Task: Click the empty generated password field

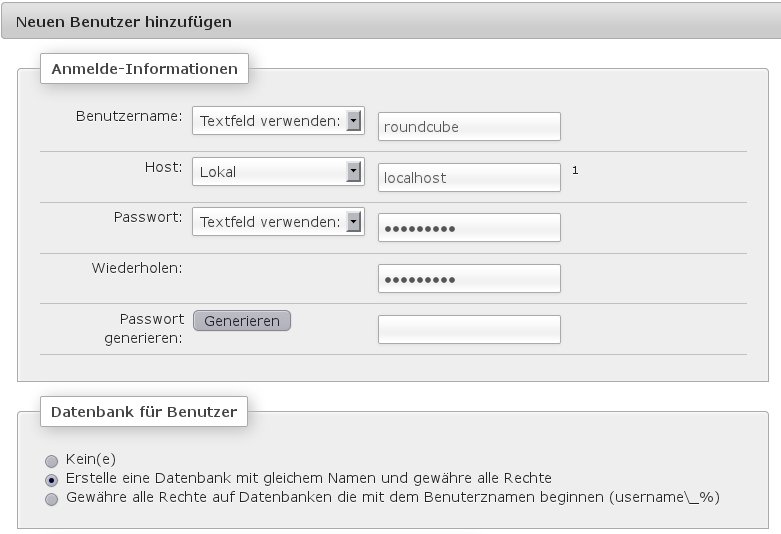Action: [x=469, y=330]
